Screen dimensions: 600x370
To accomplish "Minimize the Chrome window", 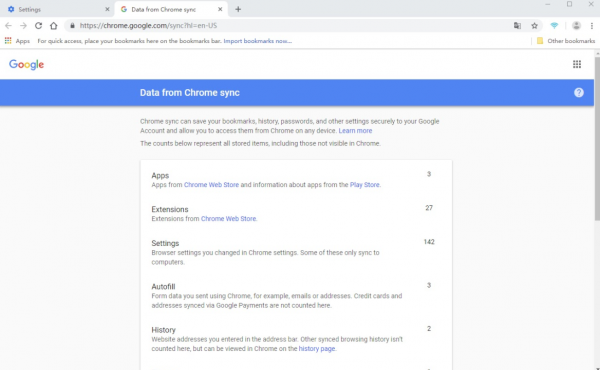I will [x=548, y=5].
